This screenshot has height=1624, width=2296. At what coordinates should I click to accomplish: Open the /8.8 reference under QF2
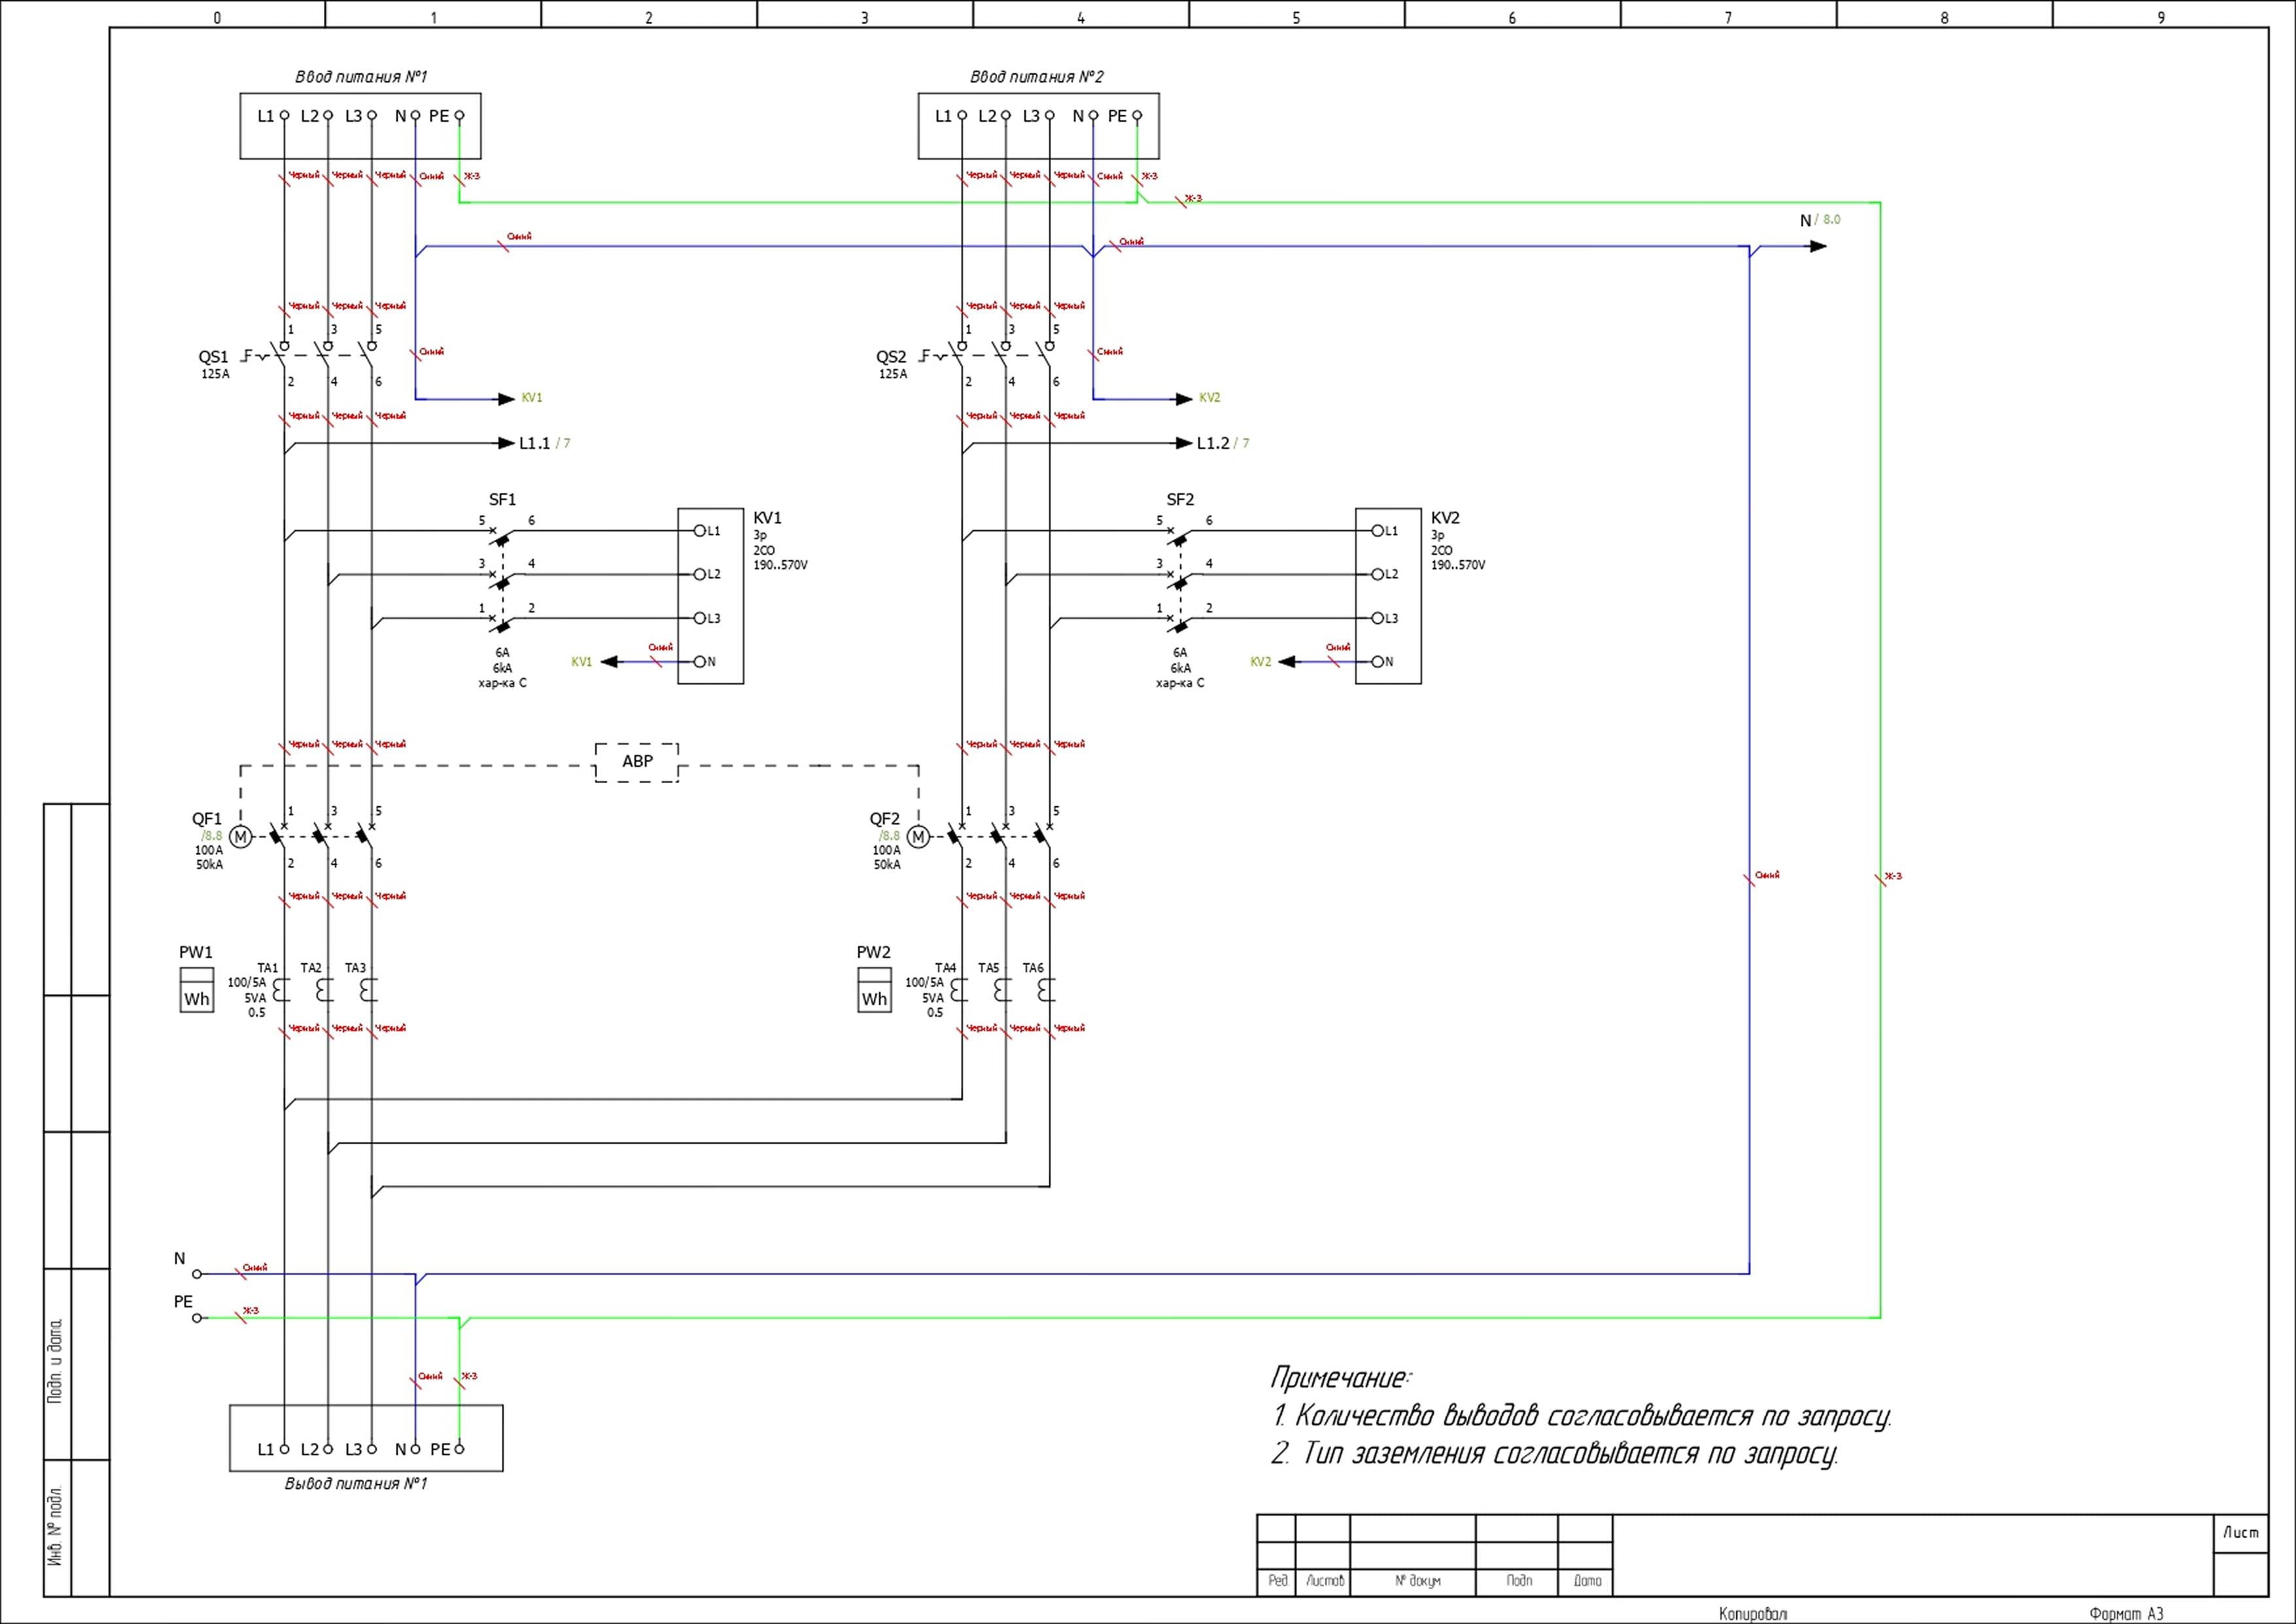(x=889, y=835)
